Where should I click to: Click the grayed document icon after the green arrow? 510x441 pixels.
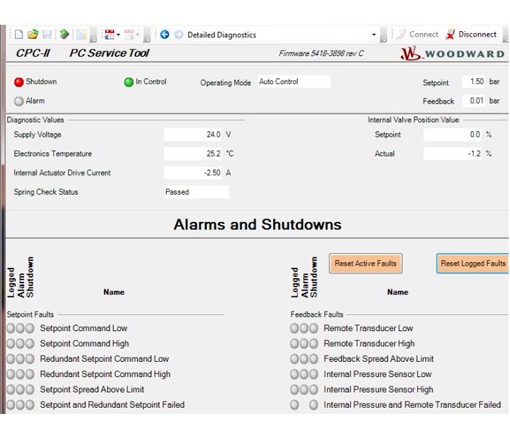coord(81,34)
